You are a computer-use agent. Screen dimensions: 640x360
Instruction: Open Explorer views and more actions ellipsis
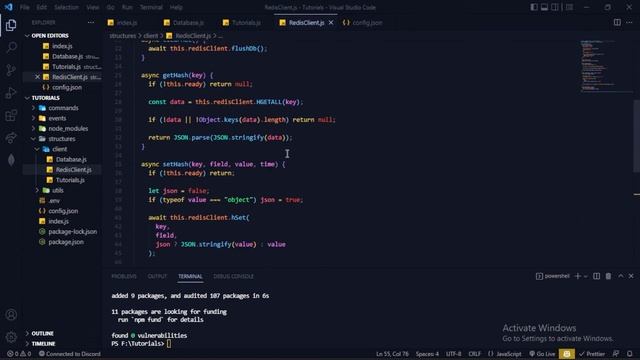click(x=91, y=22)
